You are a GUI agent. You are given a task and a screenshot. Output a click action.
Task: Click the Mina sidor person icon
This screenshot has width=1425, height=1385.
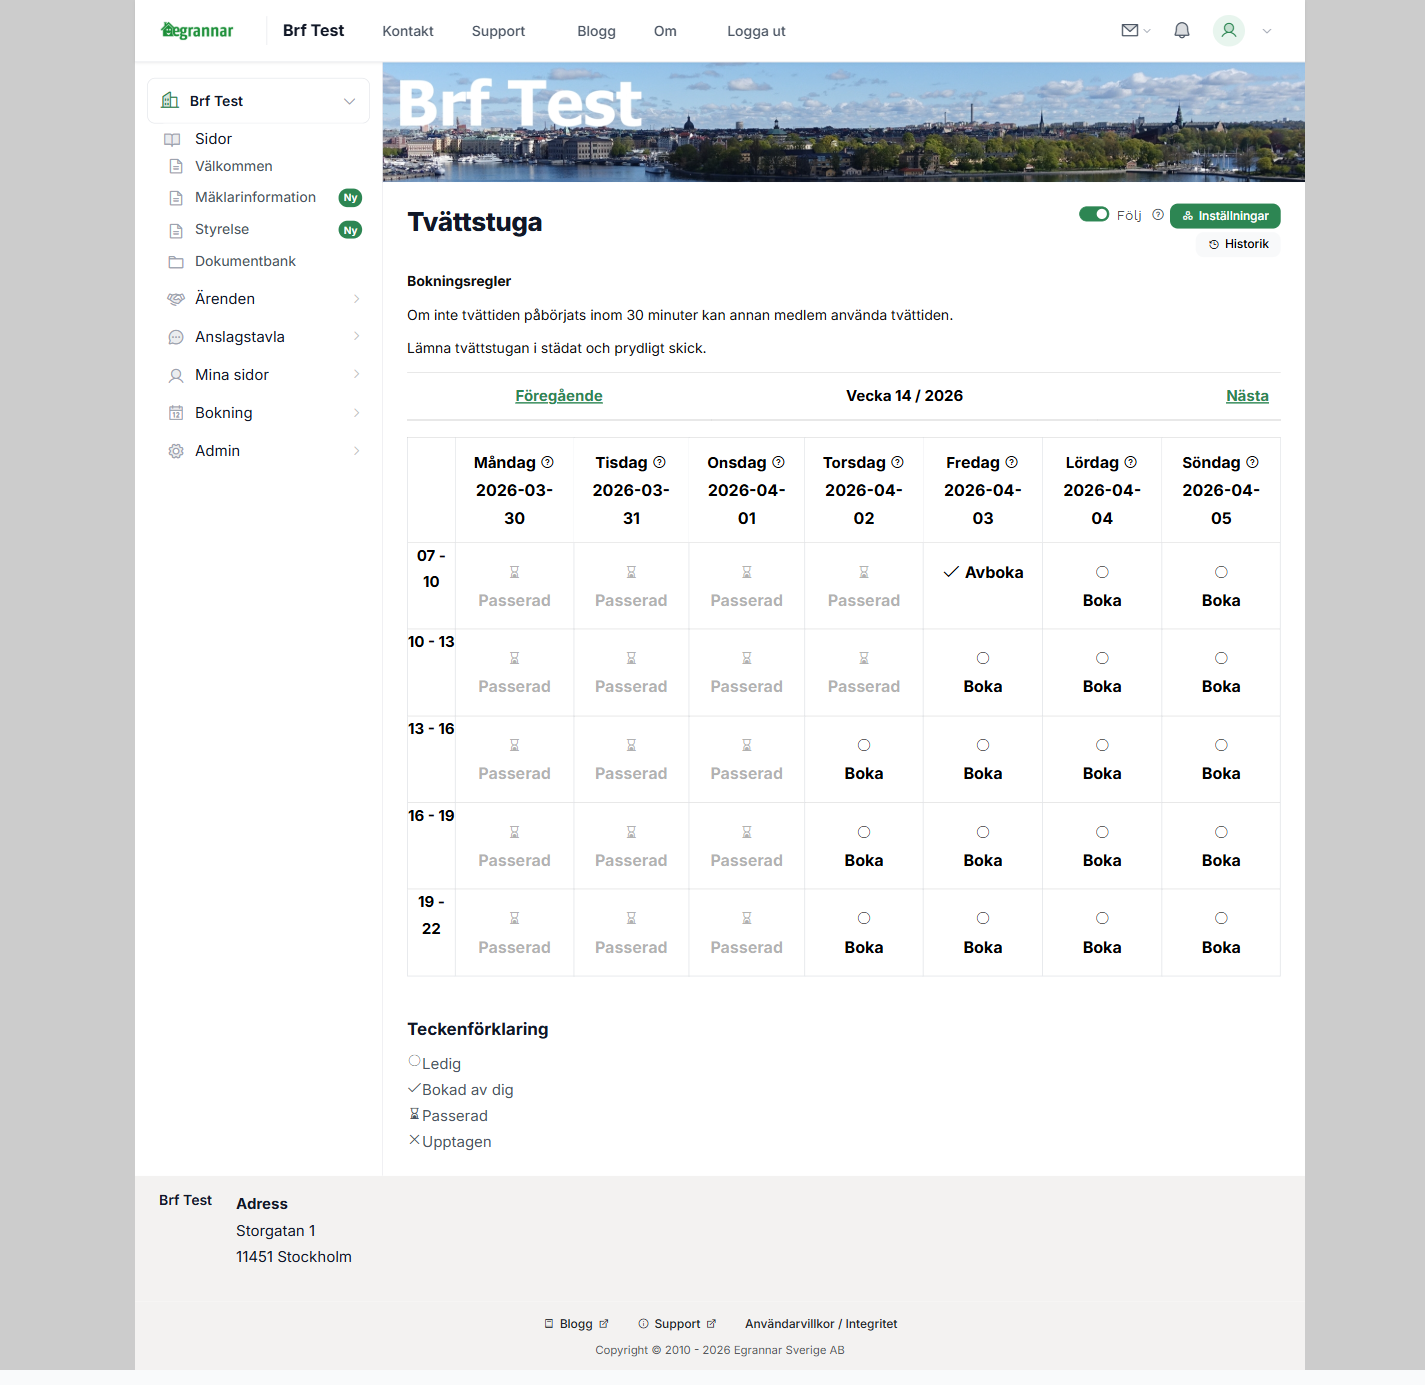[175, 375]
